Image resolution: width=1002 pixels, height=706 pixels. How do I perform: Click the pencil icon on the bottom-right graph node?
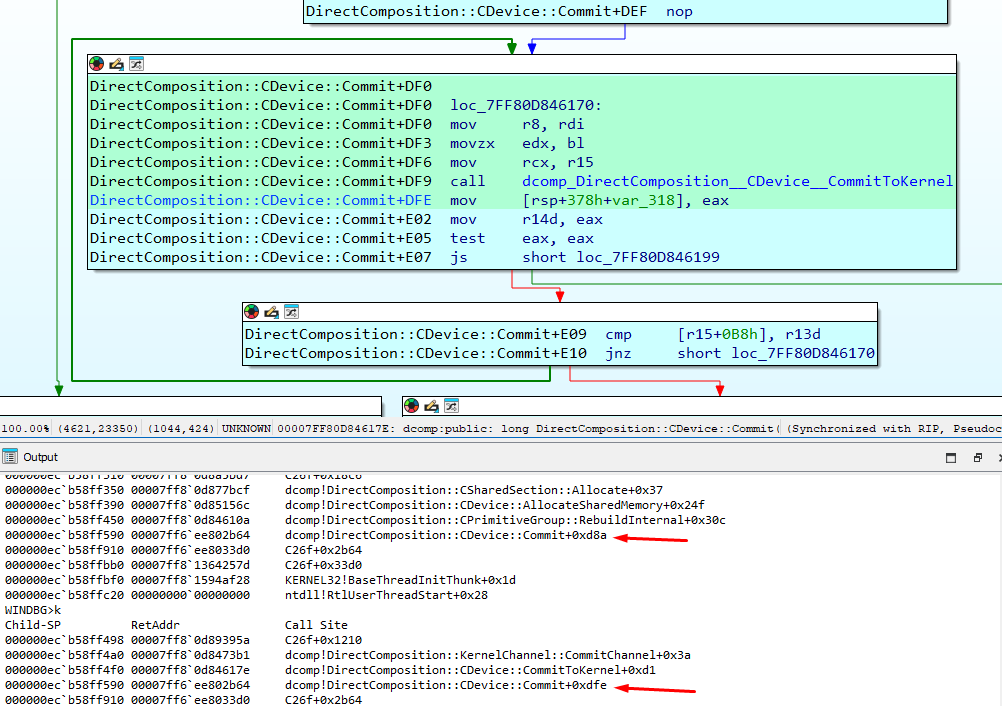[431, 405]
